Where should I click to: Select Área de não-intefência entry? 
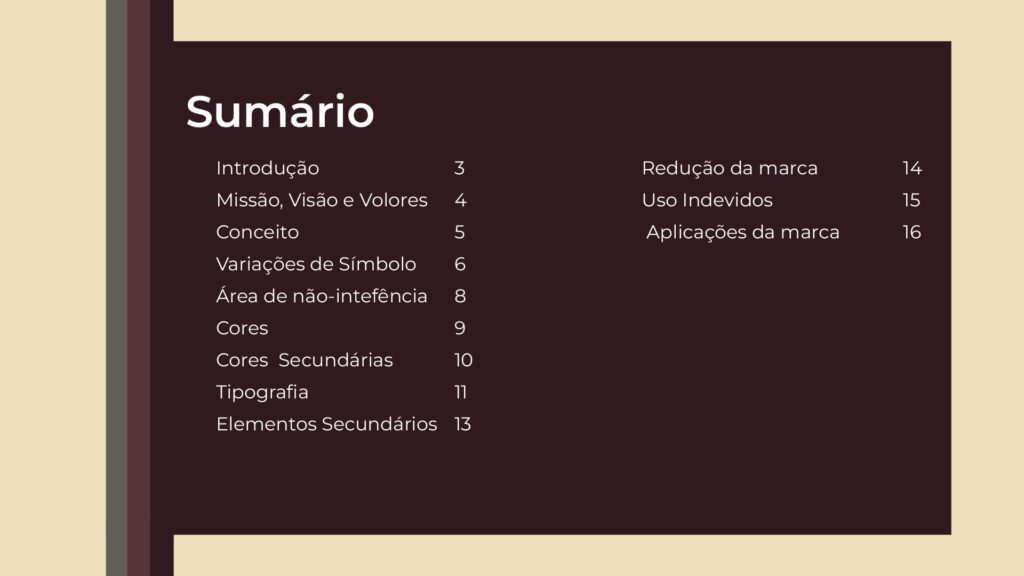[322, 296]
